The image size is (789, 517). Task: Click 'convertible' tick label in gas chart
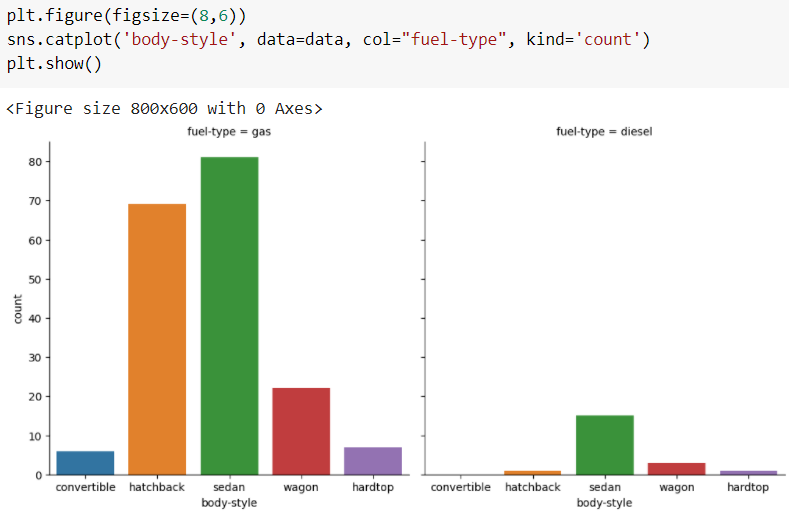pyautogui.click(x=86, y=487)
